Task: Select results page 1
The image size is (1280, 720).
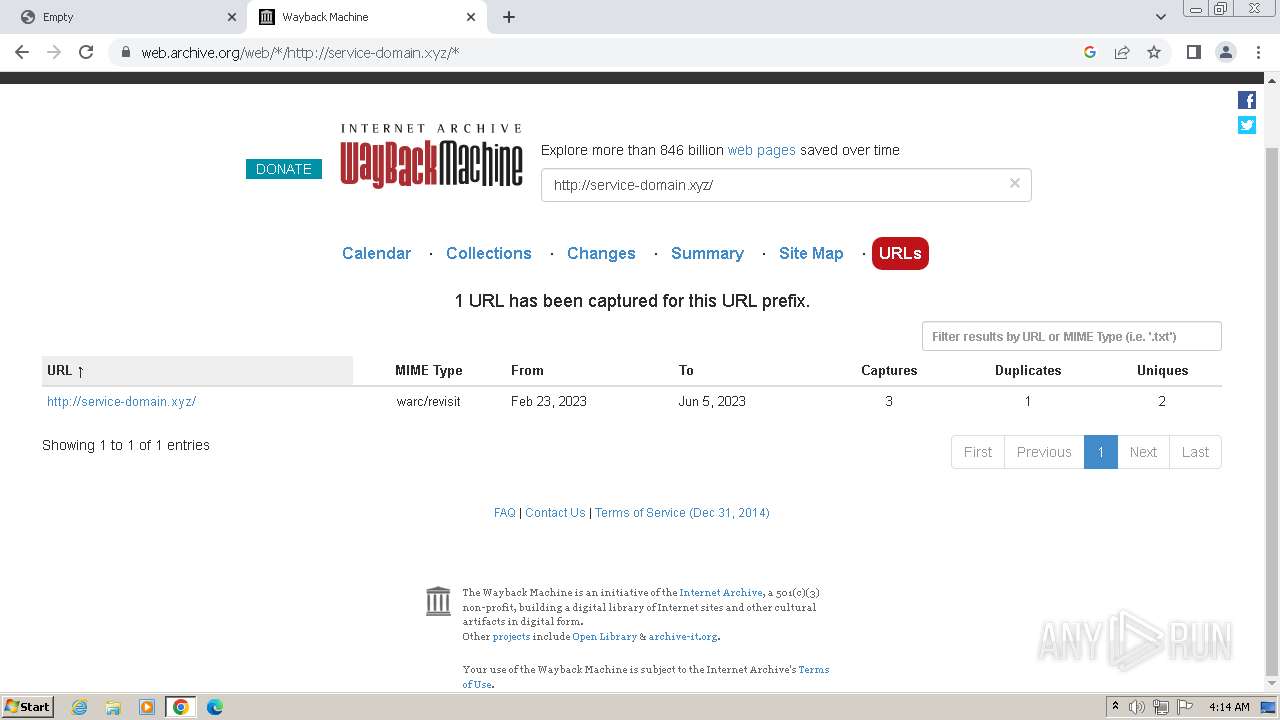Action: coord(1100,452)
